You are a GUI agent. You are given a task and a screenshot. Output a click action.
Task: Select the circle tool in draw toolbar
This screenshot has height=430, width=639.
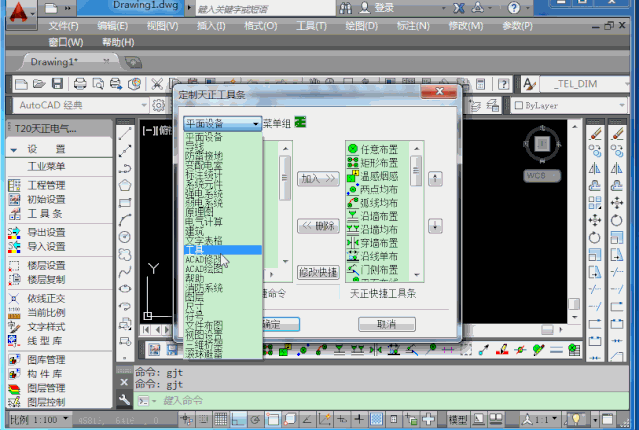(x=125, y=237)
